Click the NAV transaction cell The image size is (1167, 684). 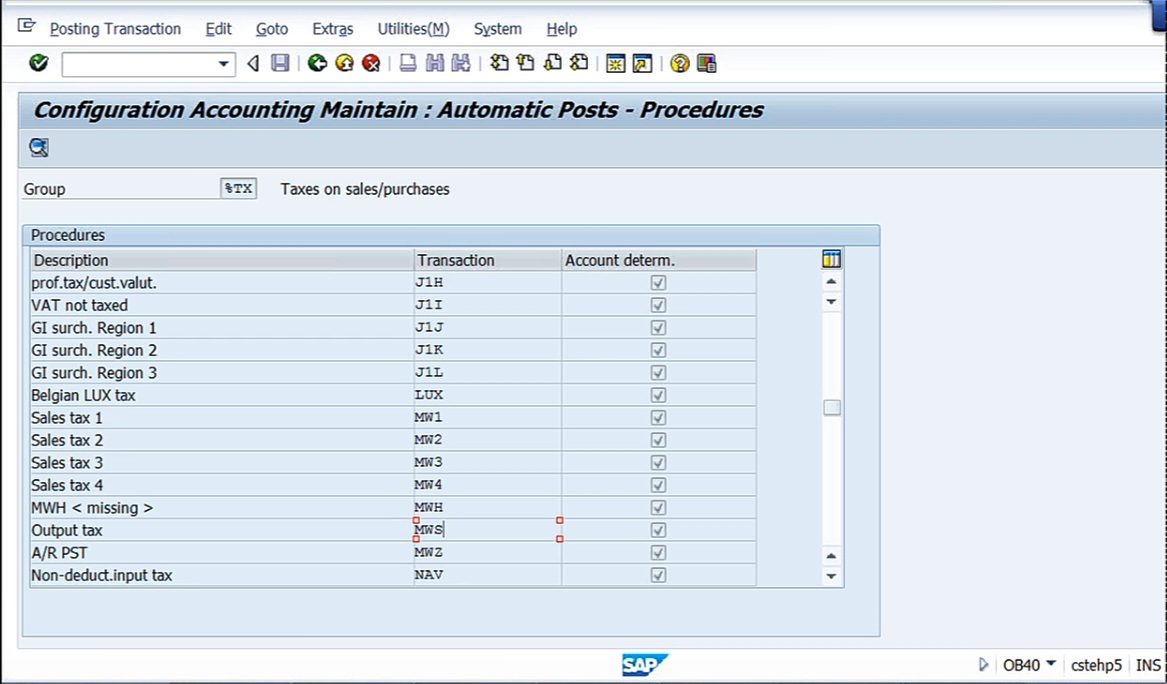(487, 575)
